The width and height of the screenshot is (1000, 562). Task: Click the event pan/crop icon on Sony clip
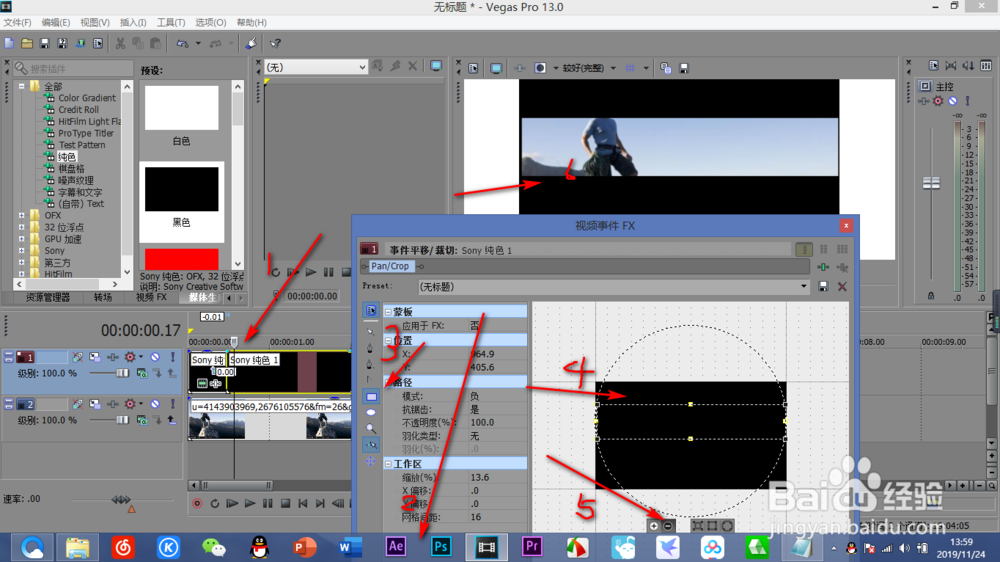[x=216, y=383]
